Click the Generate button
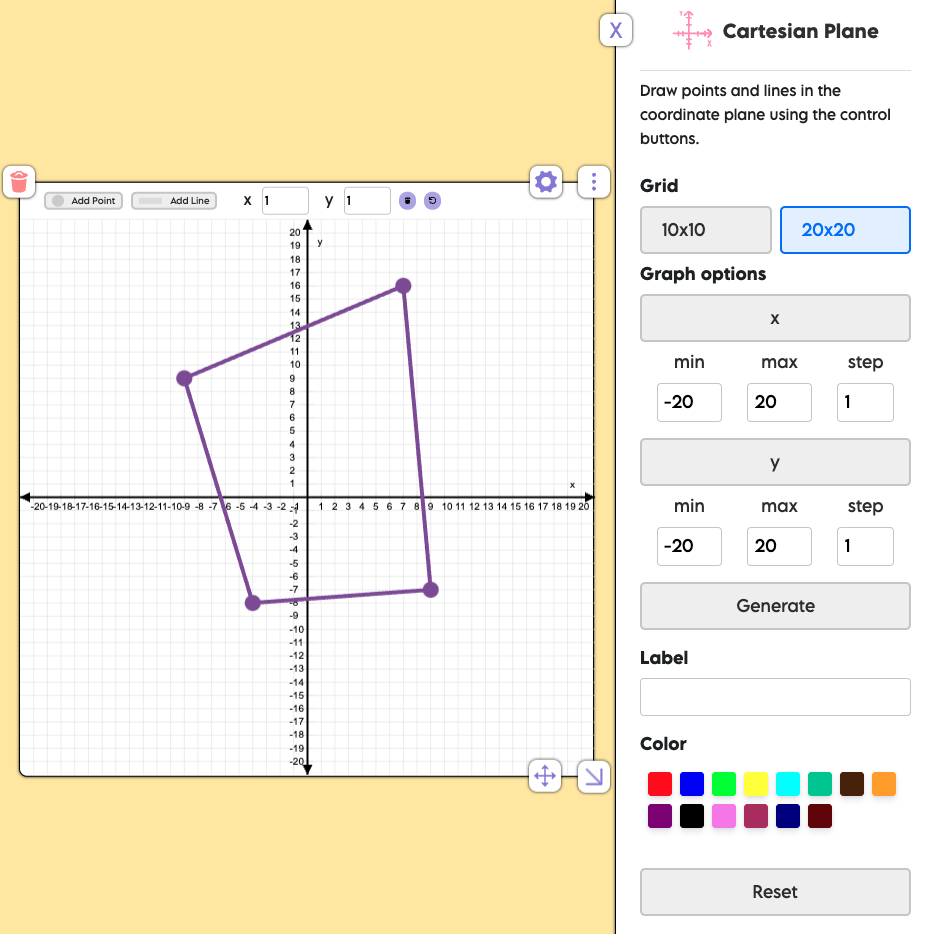Viewport: 932px width, 934px height. tap(775, 606)
